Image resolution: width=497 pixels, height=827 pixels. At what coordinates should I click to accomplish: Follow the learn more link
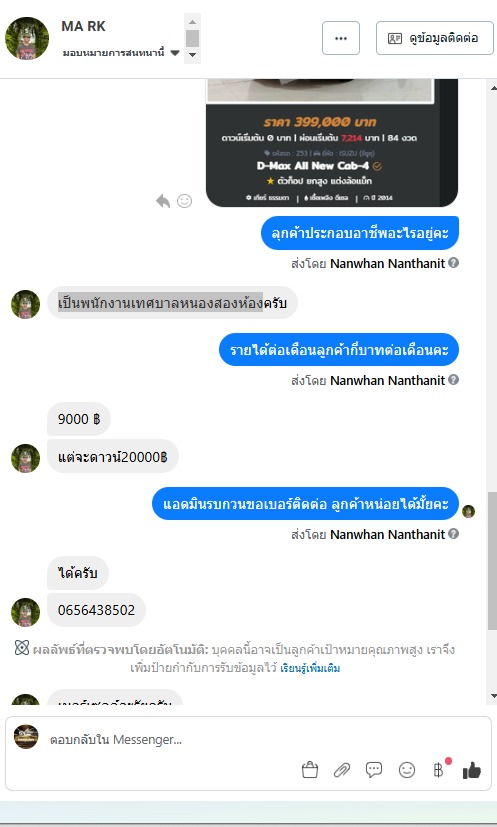(x=310, y=668)
